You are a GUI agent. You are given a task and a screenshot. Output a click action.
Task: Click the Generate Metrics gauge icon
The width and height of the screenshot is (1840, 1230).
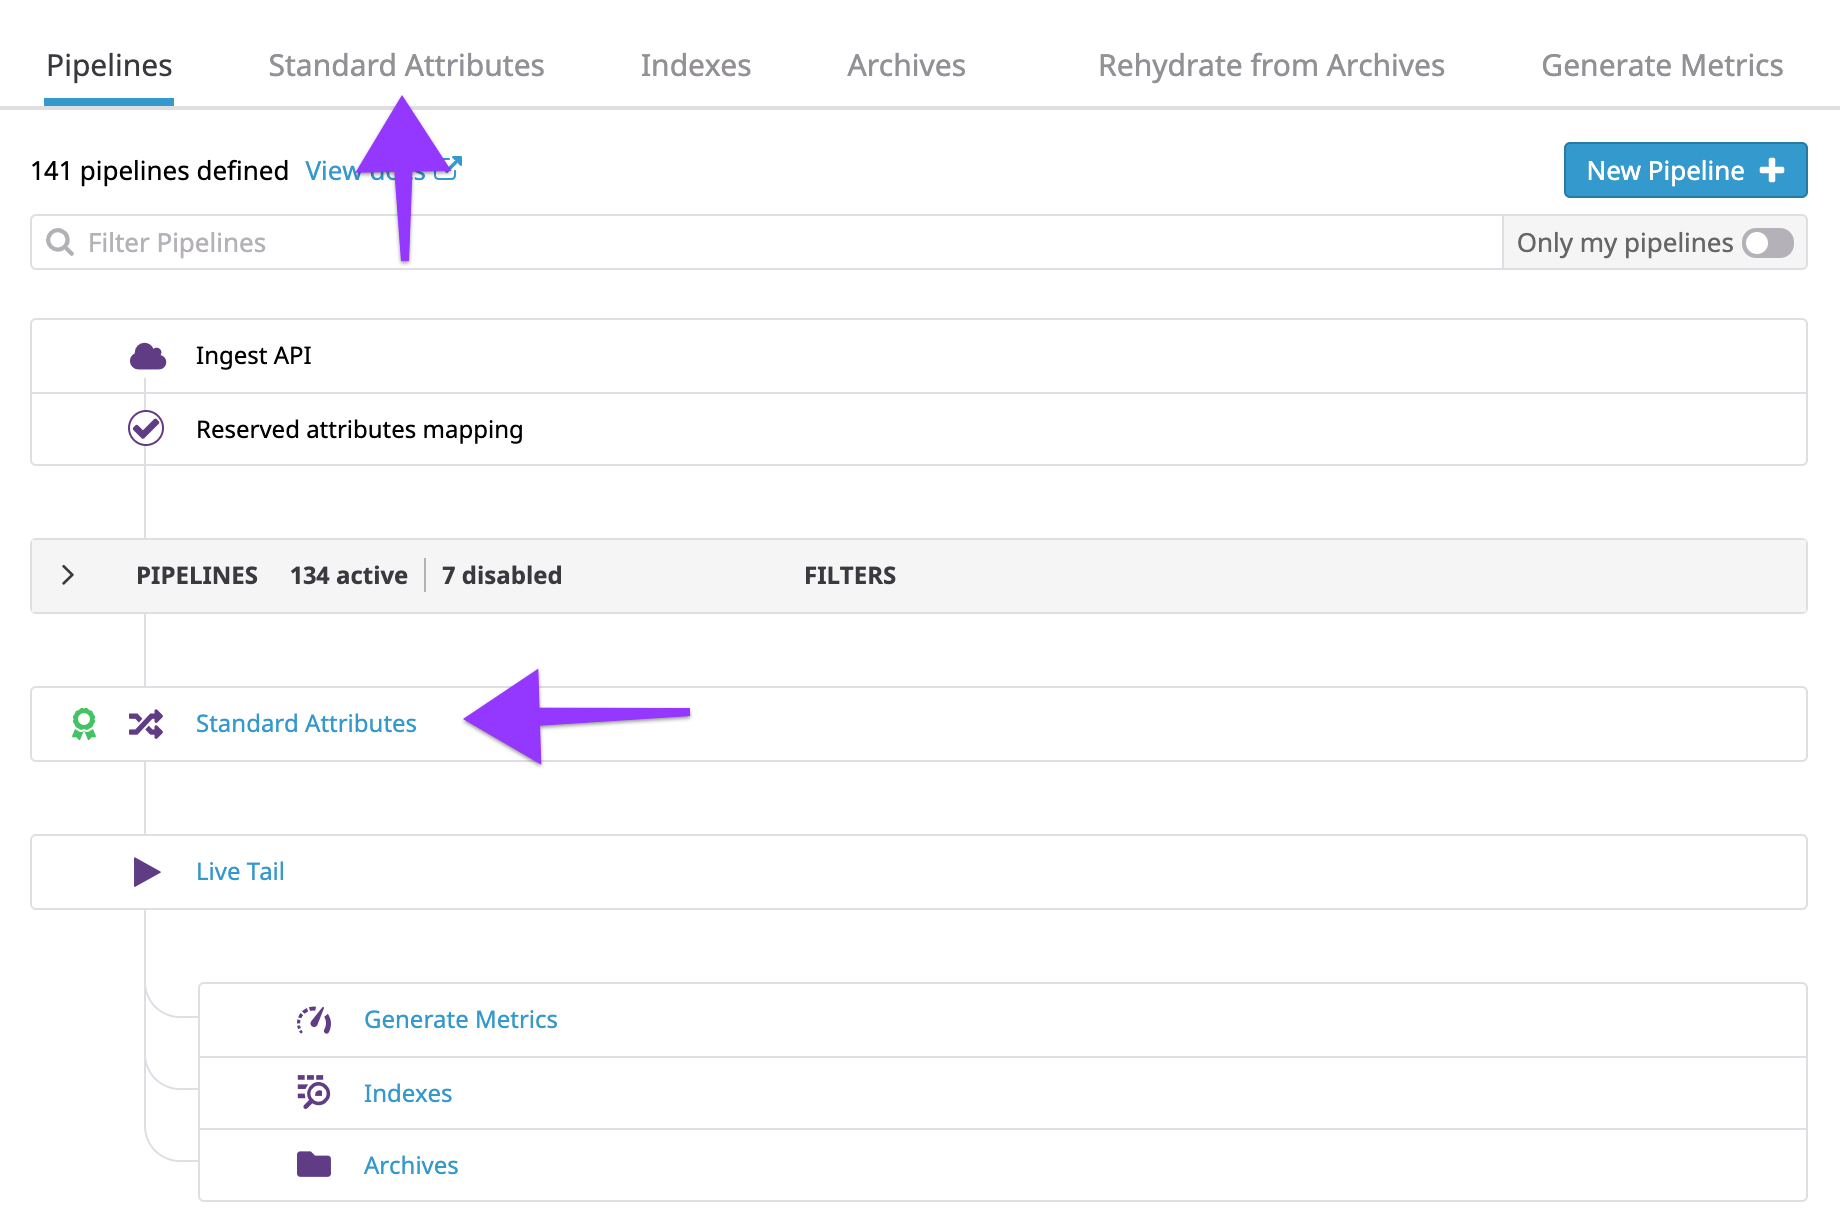coord(314,1020)
